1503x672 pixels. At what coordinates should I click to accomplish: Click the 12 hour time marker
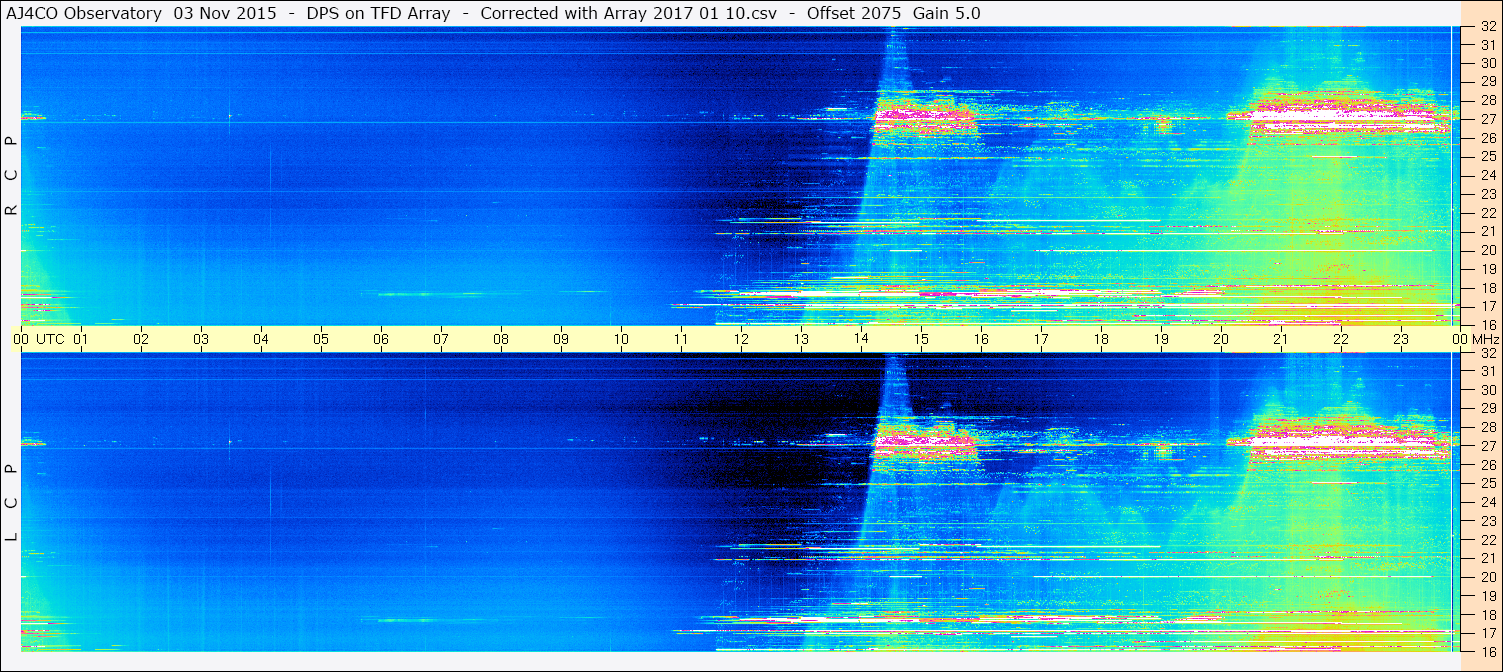(741, 339)
